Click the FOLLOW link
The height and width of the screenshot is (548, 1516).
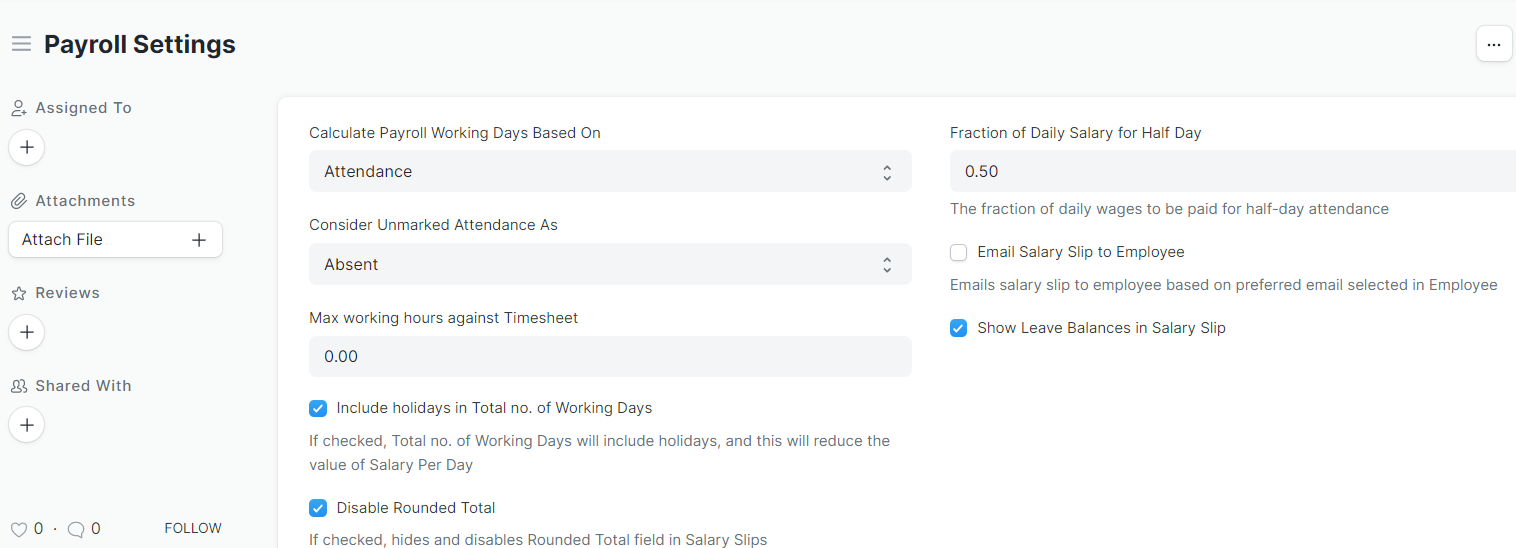193,528
